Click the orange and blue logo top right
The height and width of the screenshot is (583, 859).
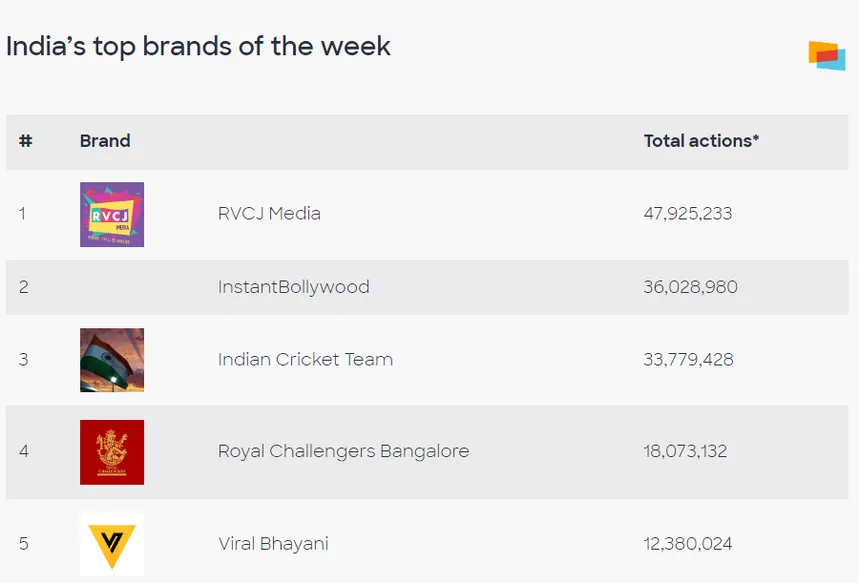click(x=827, y=56)
